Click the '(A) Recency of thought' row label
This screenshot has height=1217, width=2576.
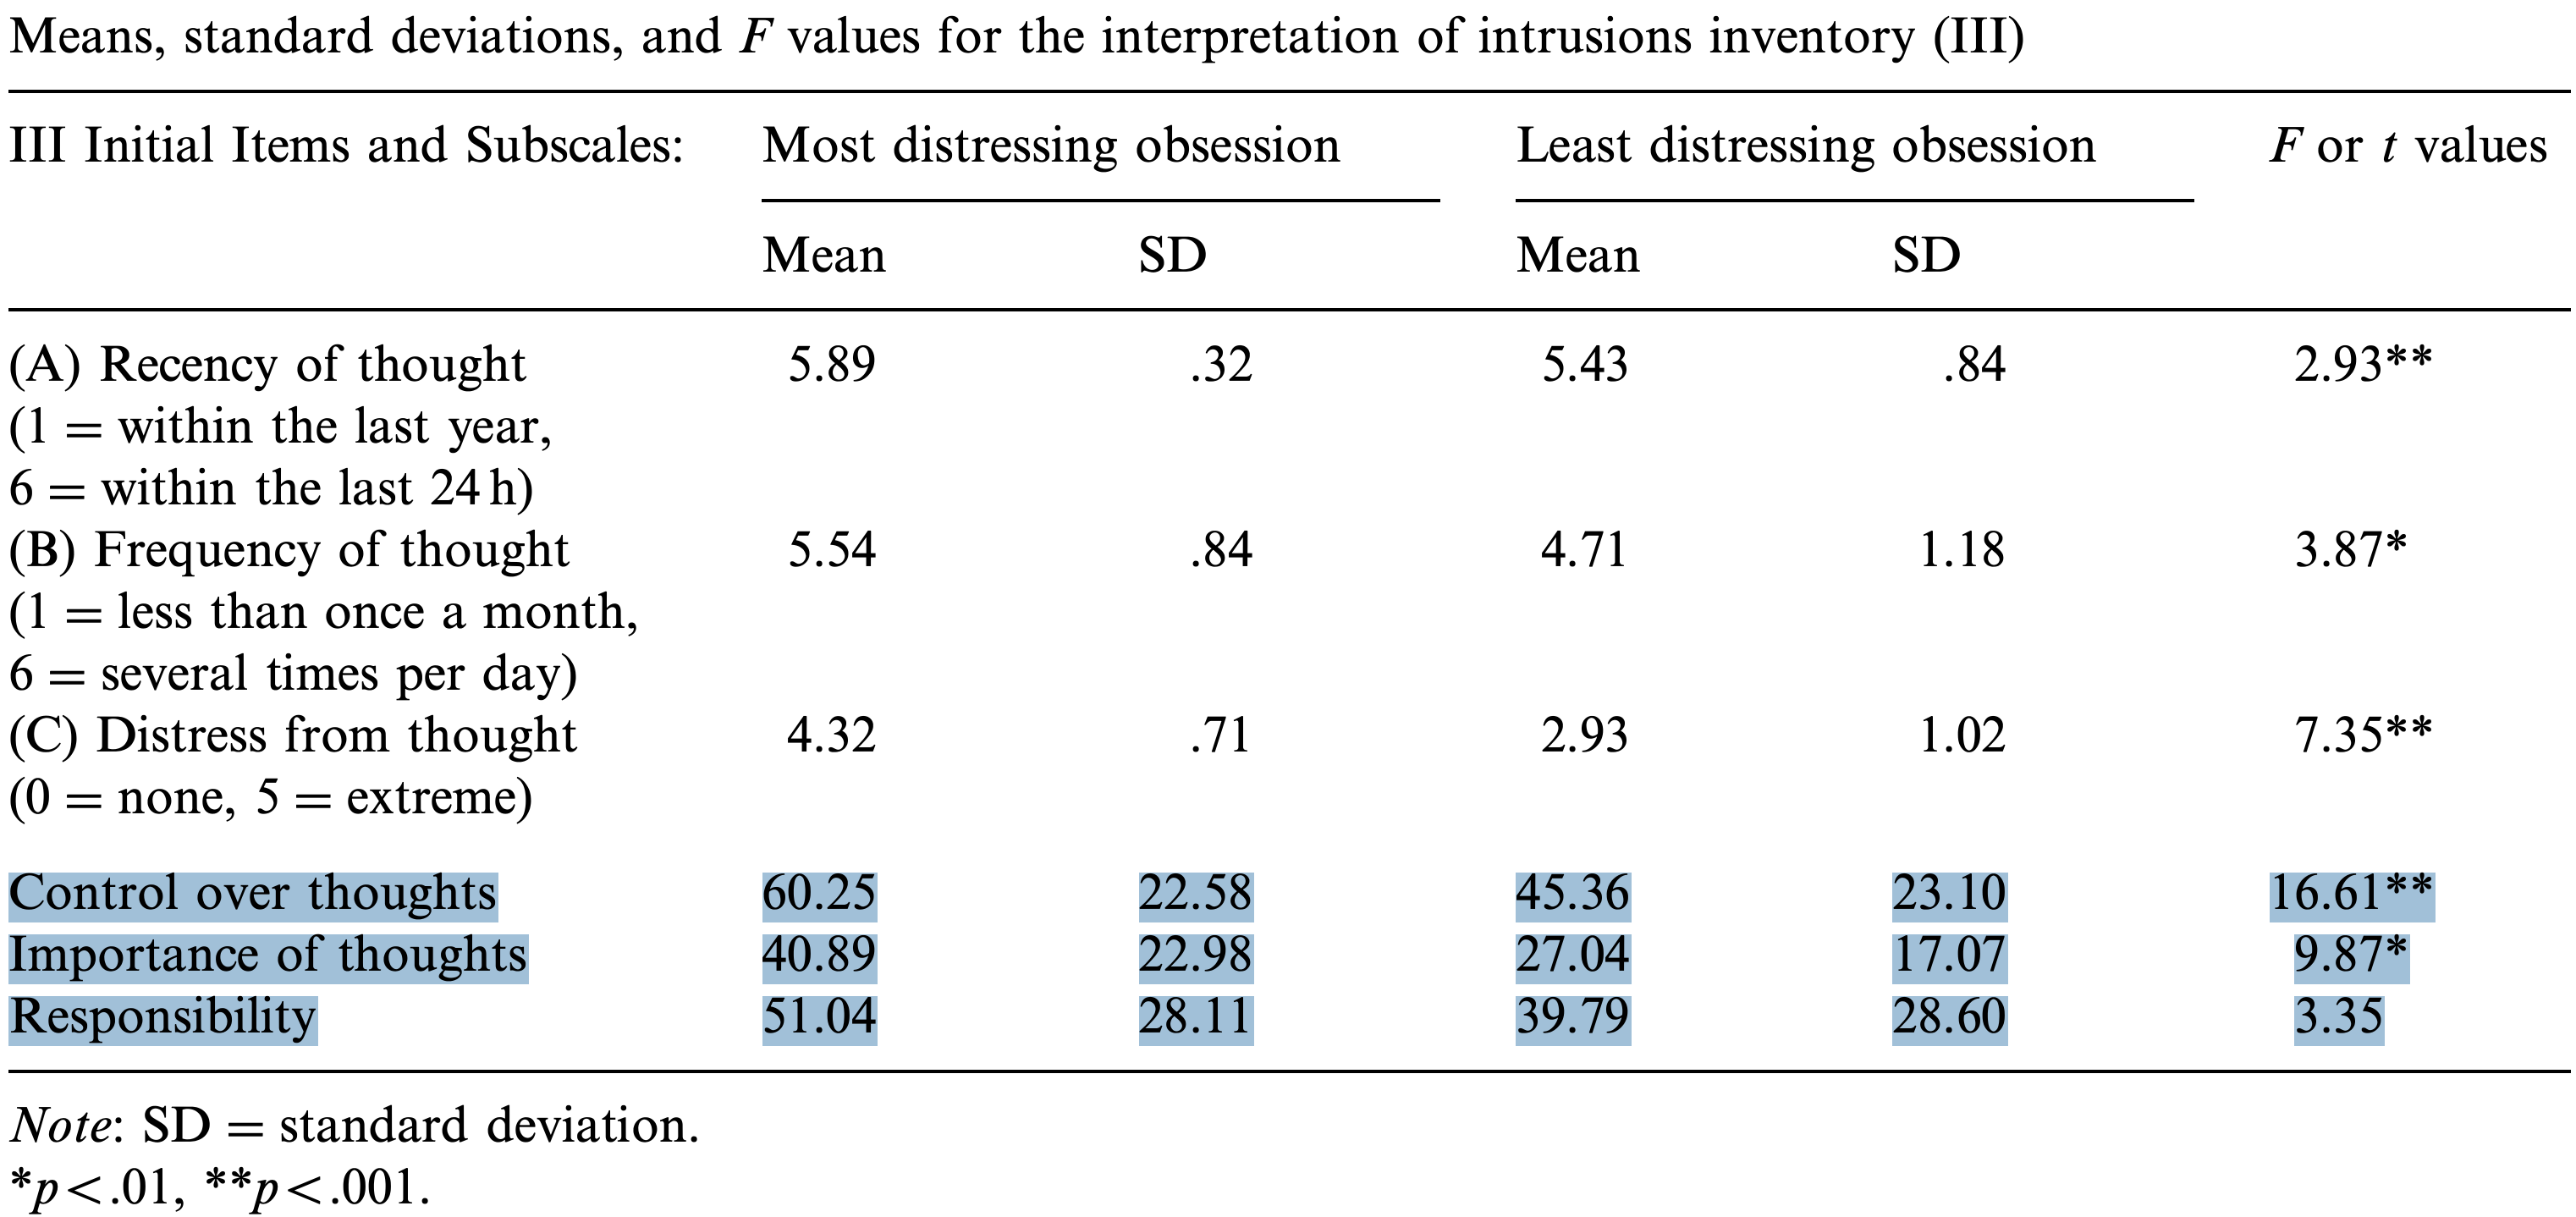pyautogui.click(x=268, y=364)
